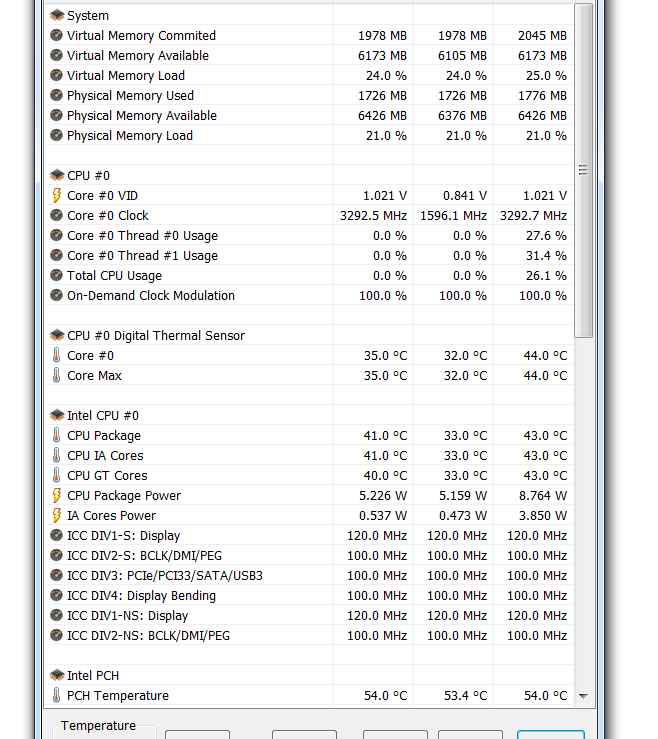This screenshot has height=739, width=658.
Task: Select ICC DIV3: PCIe/PCI33/SATA/USB3 sensor row
Action: pos(309,575)
